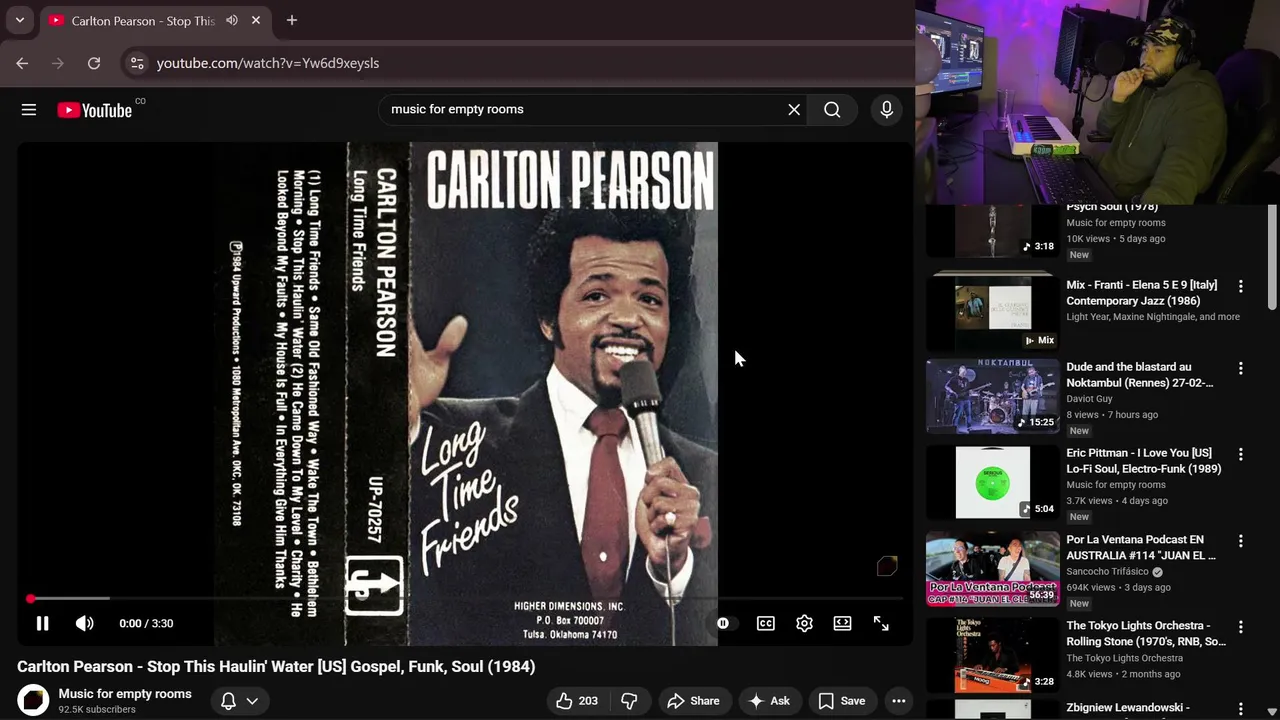This screenshot has width=1280, height=720.
Task: Open options for Tokyo Lights Orchestra video
Action: tap(1241, 627)
